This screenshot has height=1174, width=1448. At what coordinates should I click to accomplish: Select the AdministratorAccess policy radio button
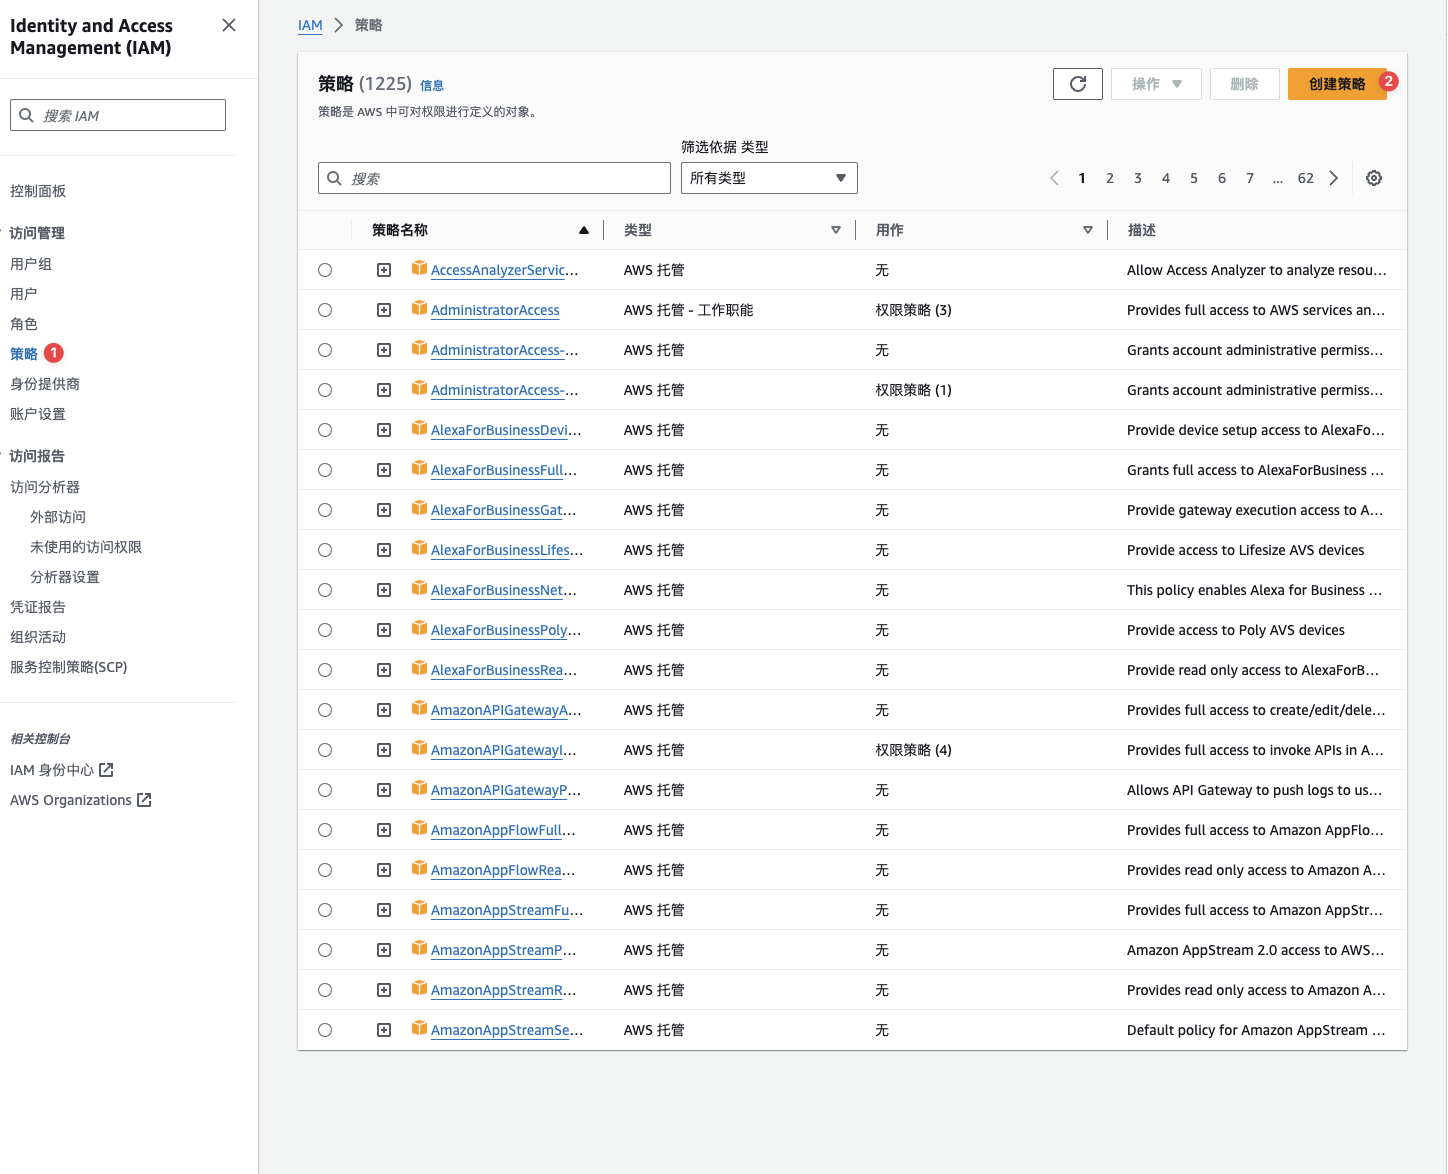325,310
